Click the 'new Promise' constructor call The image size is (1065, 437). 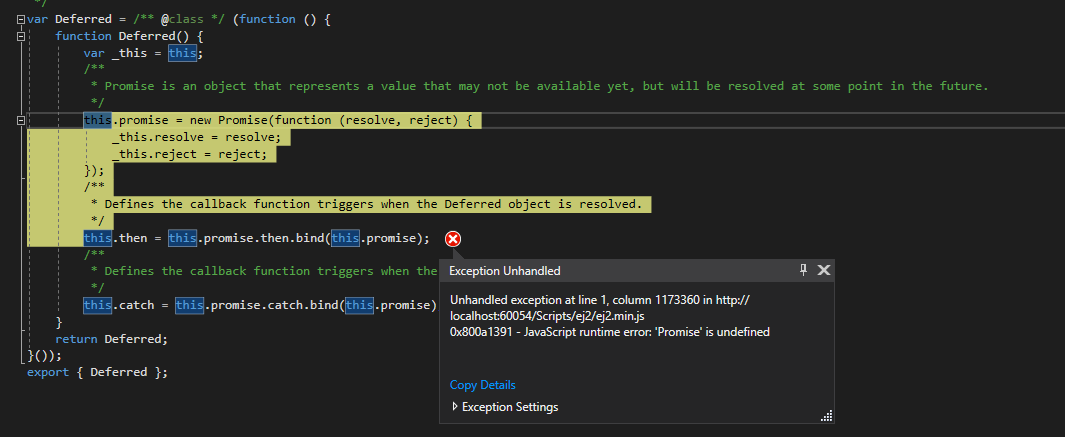(x=225, y=120)
